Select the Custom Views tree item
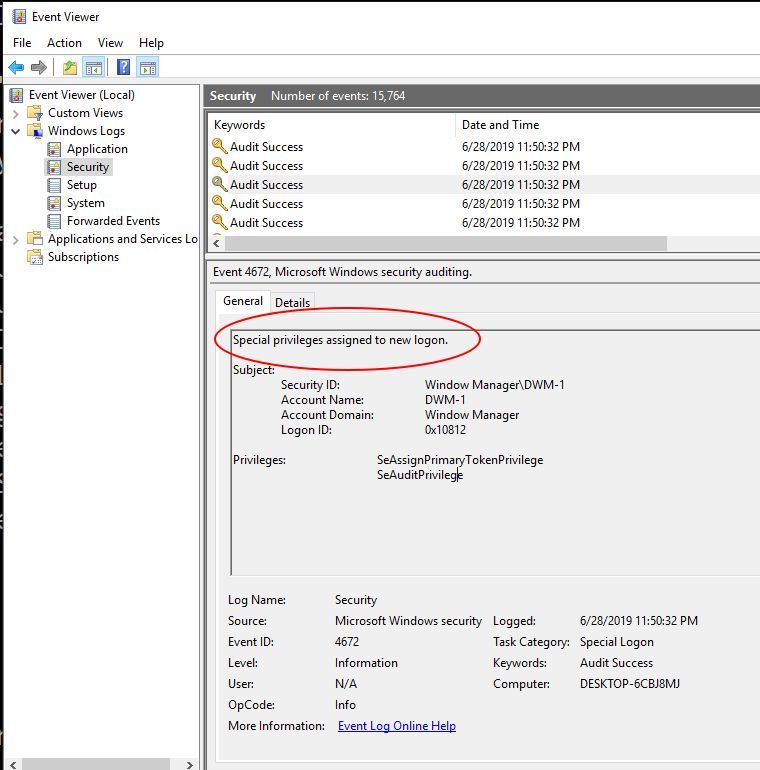 (x=85, y=113)
